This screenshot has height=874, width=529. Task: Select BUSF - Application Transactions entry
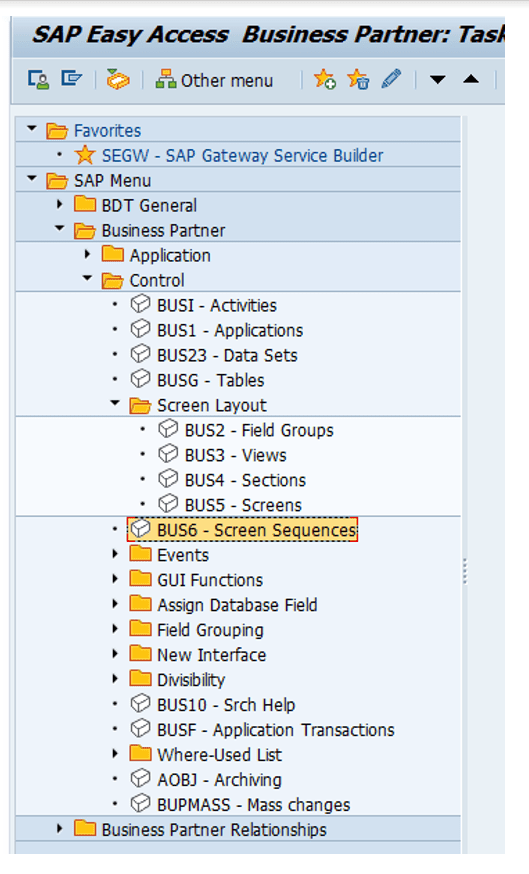point(275,730)
